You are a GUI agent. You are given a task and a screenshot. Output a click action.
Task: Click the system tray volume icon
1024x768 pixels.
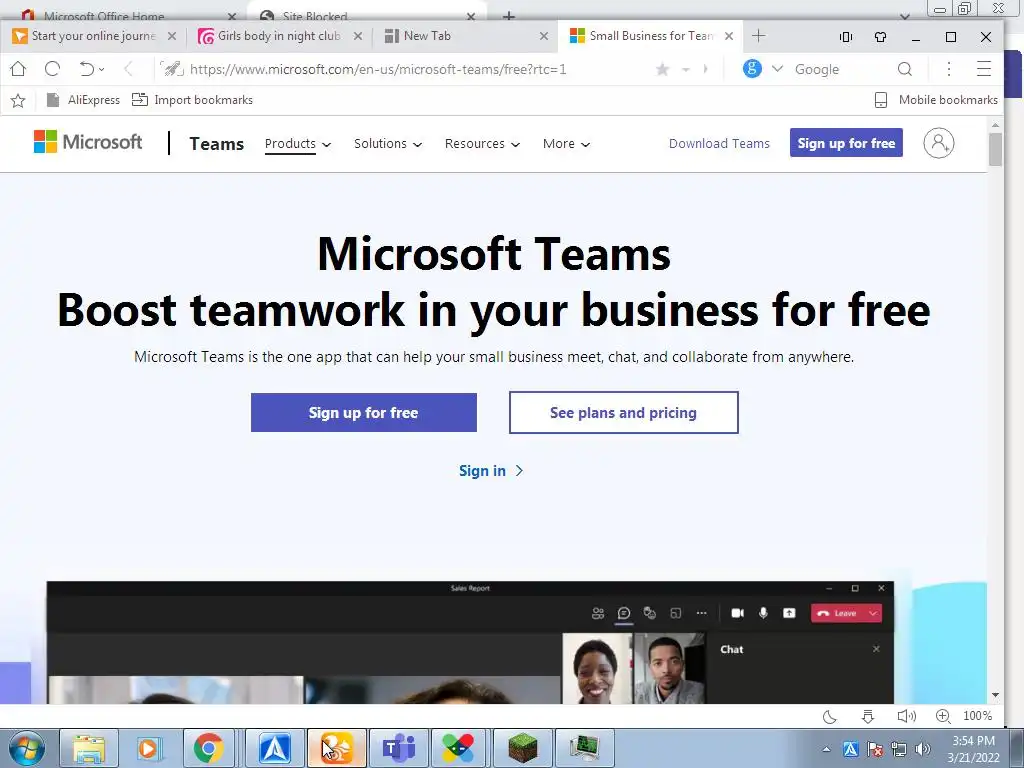point(923,749)
